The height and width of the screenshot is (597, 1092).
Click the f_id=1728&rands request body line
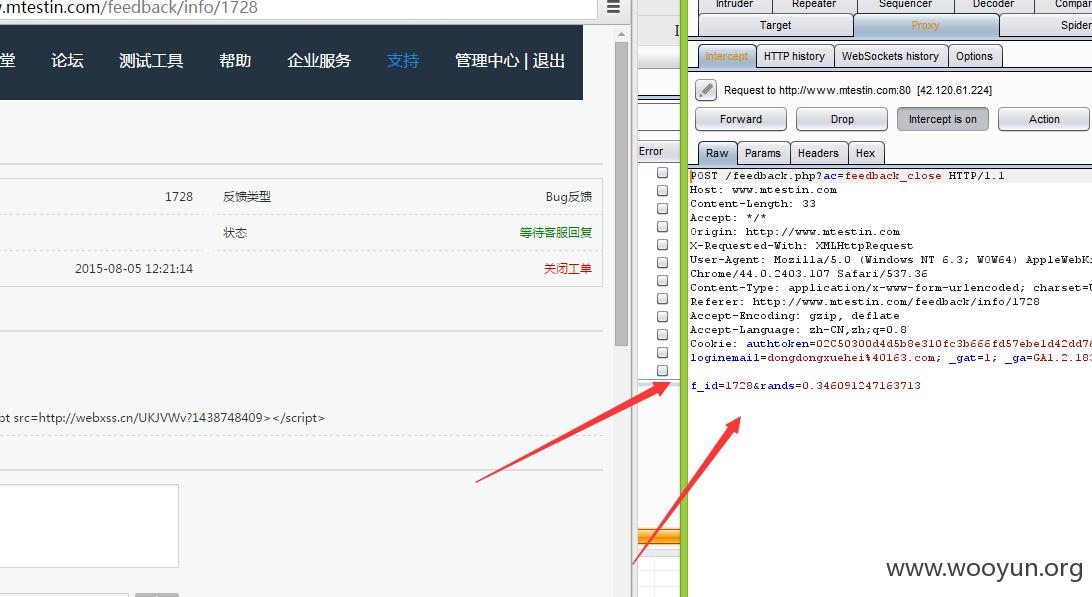[805, 385]
